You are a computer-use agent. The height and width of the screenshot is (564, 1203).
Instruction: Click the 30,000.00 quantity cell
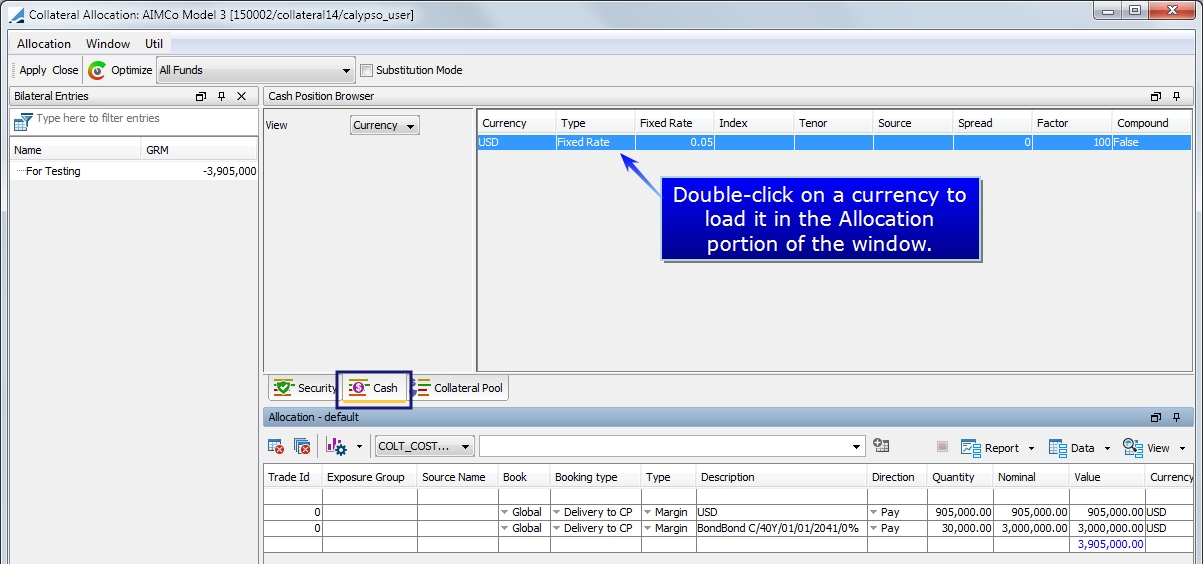960,528
